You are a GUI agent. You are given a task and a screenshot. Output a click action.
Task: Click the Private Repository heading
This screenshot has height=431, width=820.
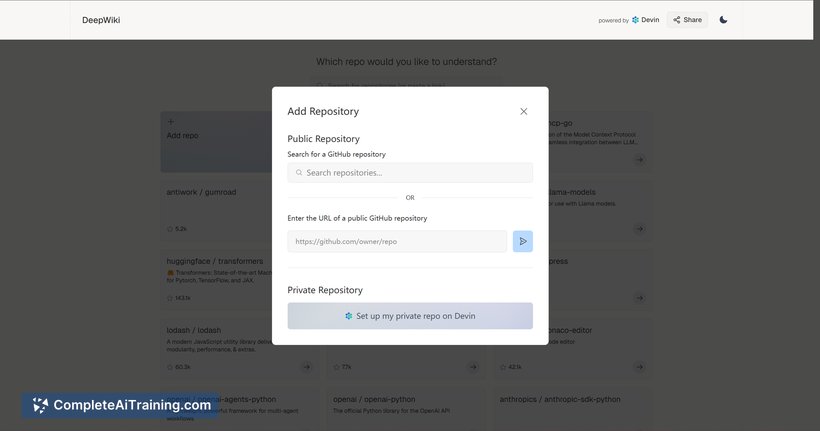[325, 290]
